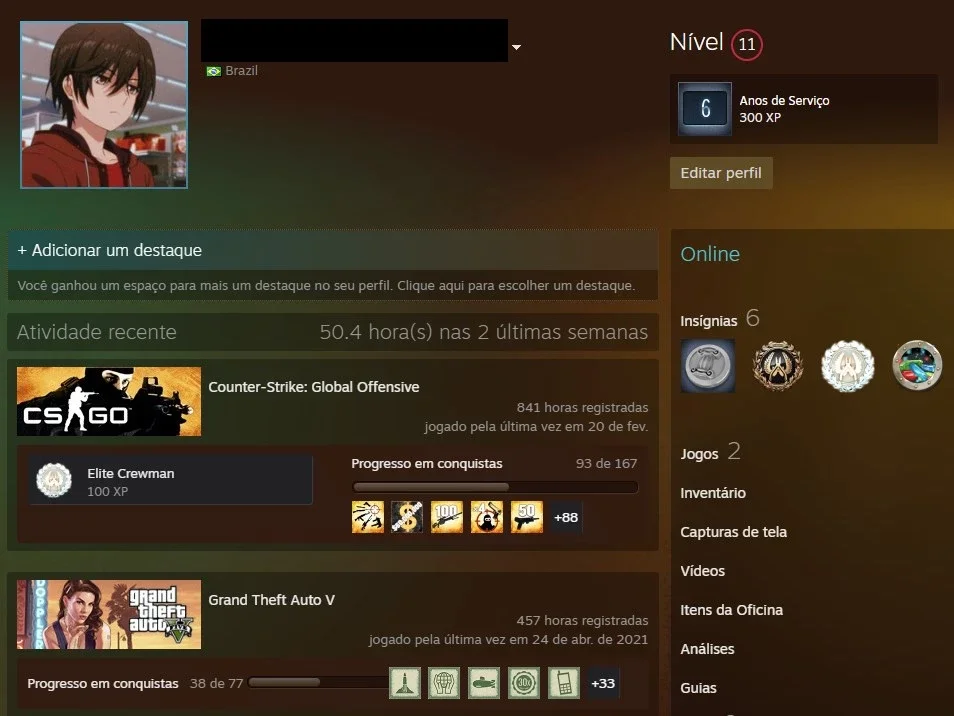Click the CS:GO masked figure x4 achievement icon
Screen dimensions: 954x716
tap(487, 517)
